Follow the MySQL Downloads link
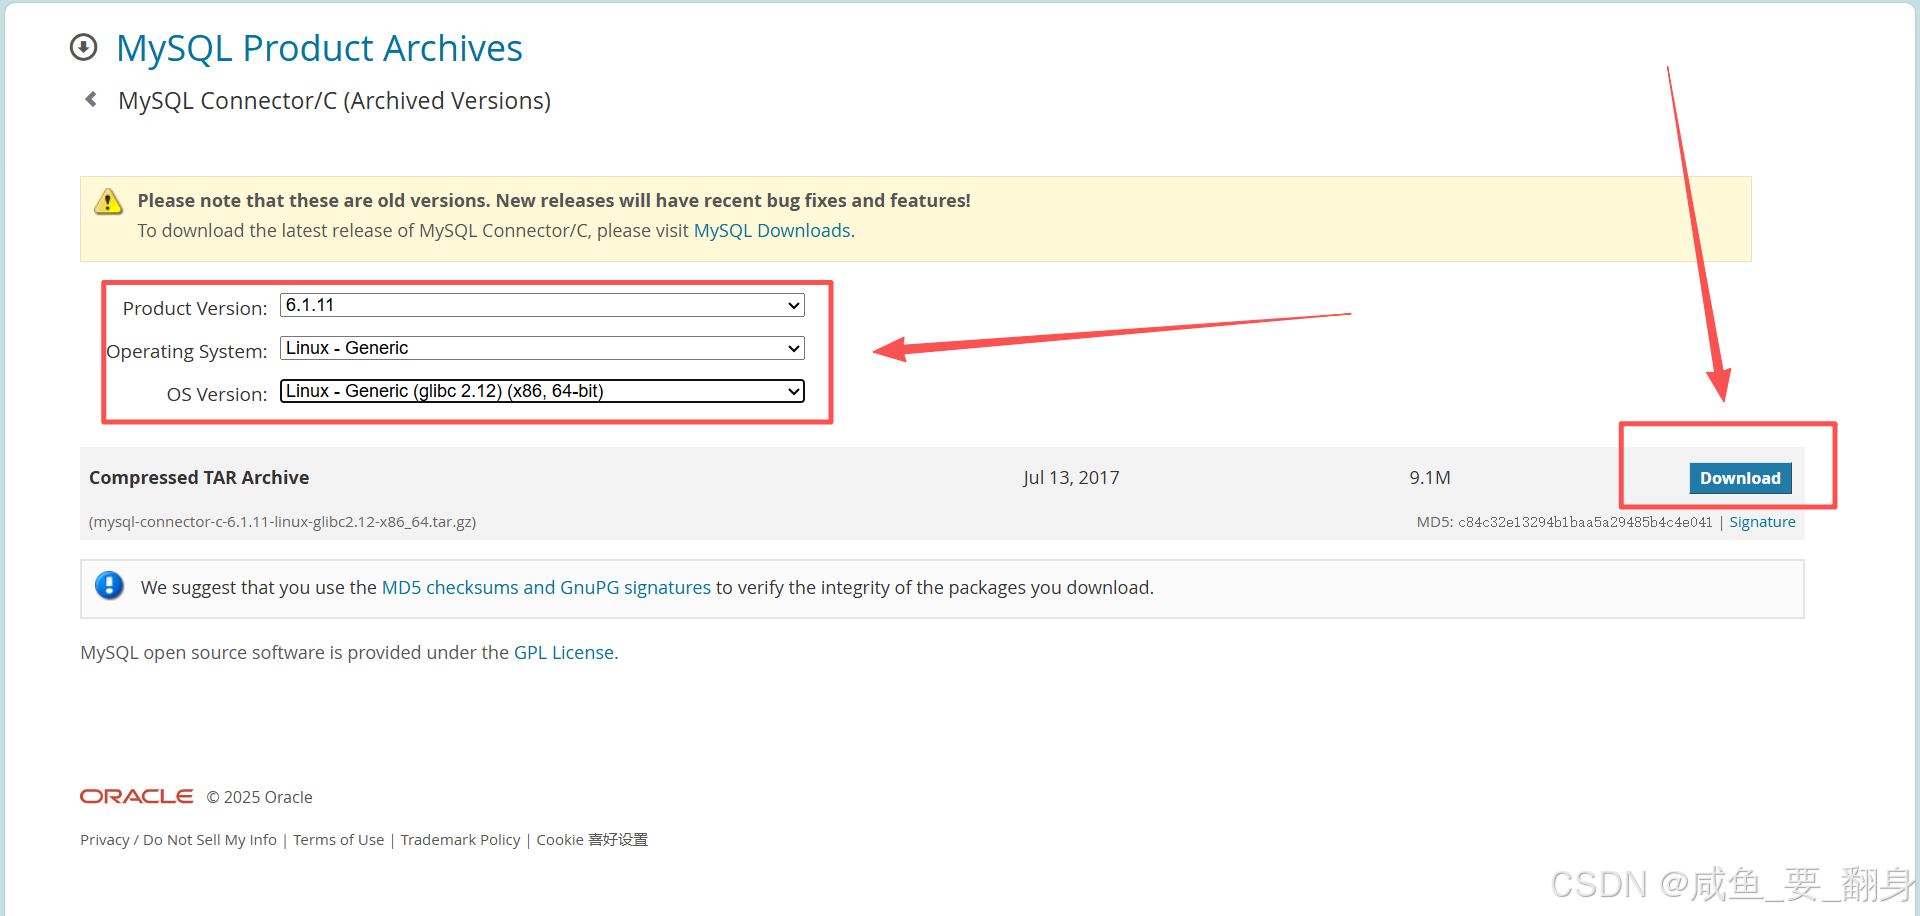 [772, 231]
